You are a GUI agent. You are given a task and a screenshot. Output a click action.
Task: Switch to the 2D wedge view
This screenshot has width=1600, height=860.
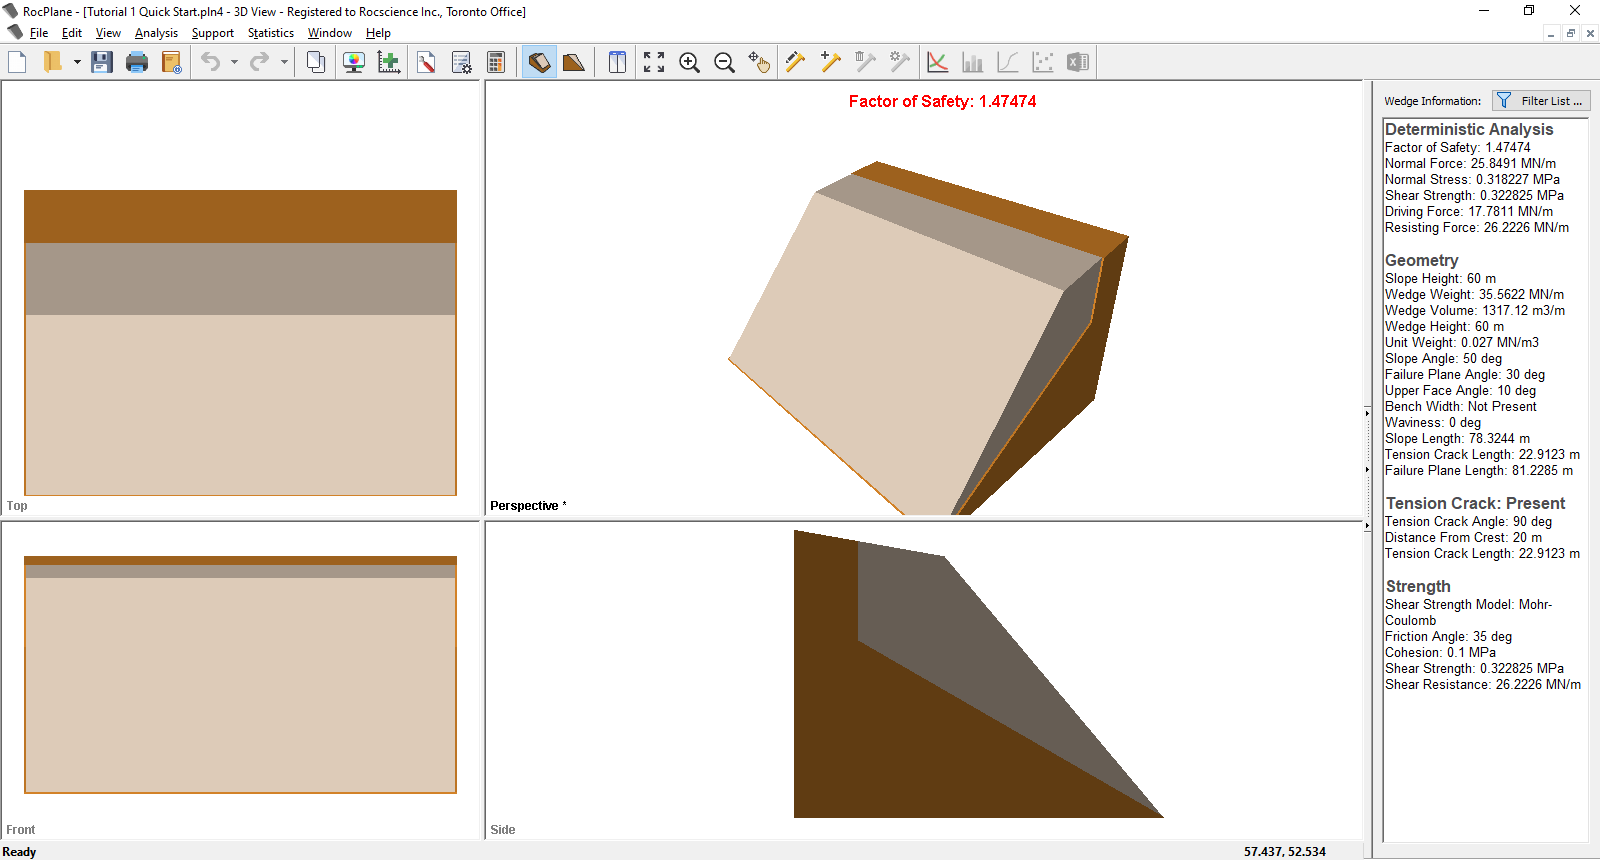(574, 62)
